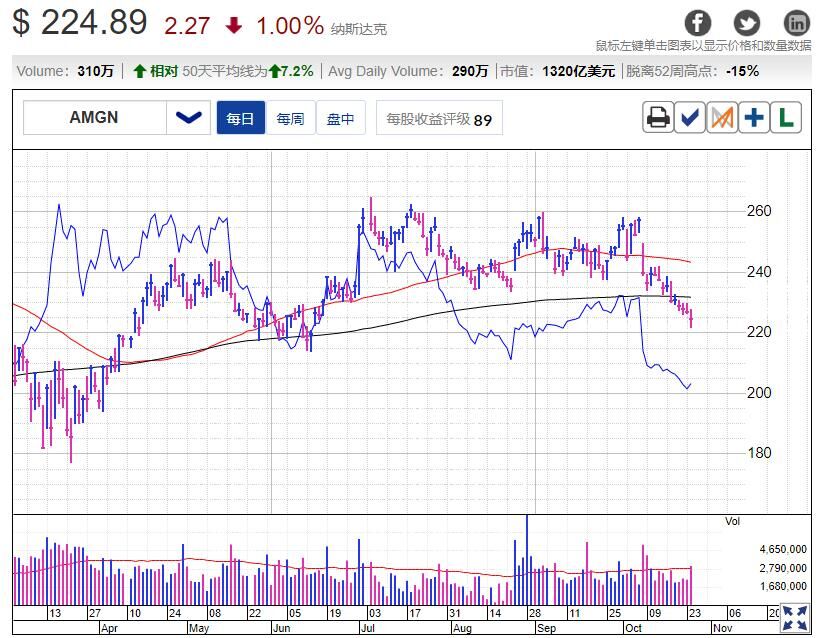
Task: Click the 1,680,000 volume axis label
Action: tap(783, 586)
